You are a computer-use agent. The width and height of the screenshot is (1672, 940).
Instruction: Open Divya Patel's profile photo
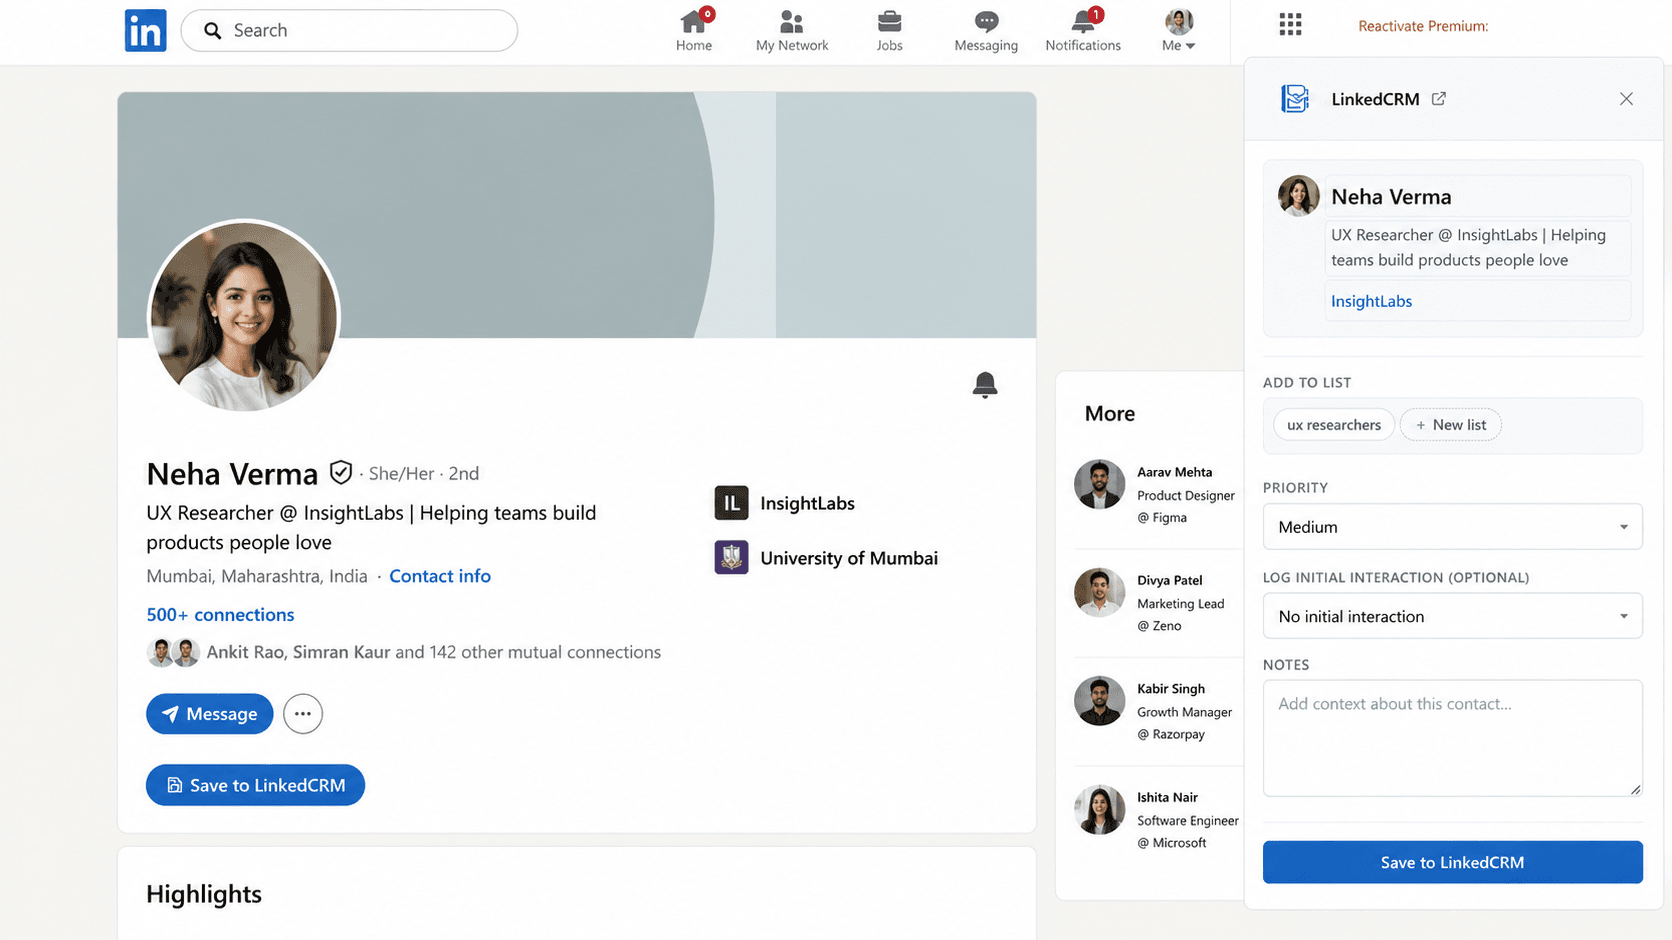1099,592
